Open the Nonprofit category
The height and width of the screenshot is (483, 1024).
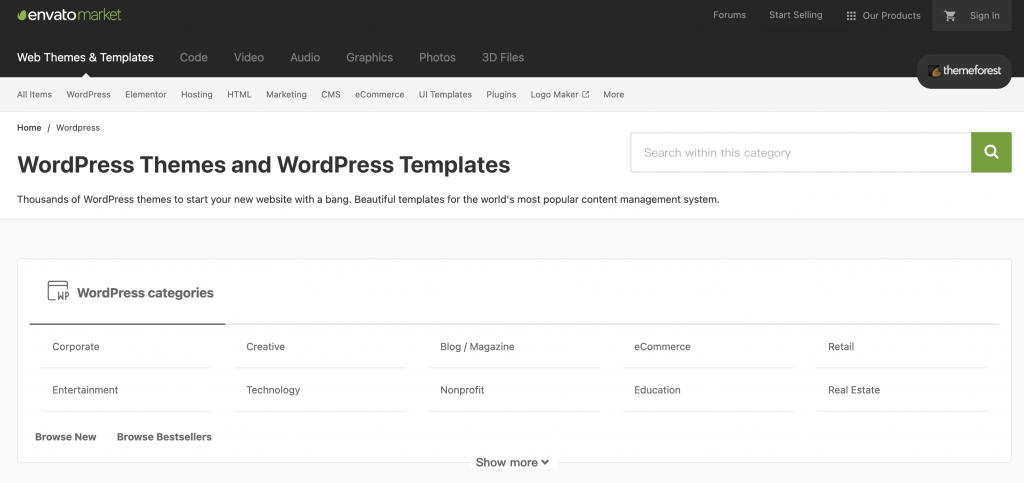pos(462,390)
